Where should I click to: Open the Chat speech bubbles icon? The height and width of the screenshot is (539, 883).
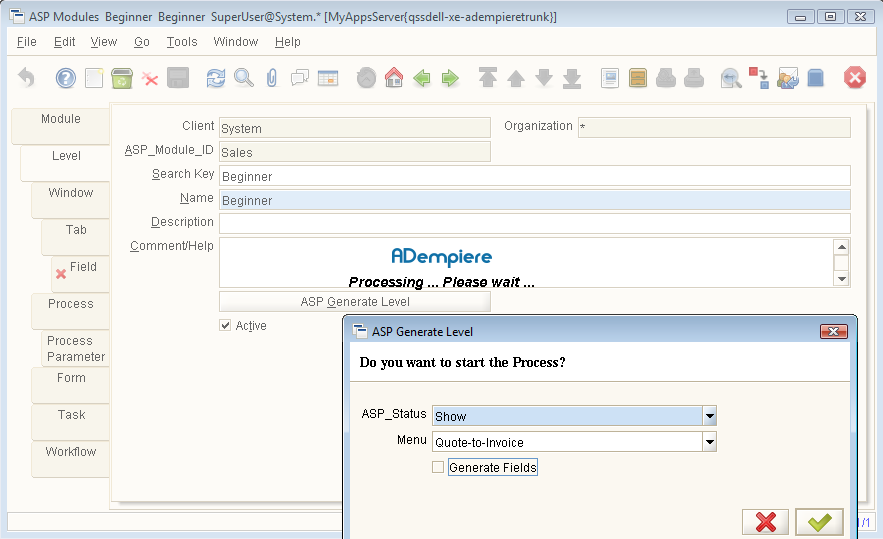300,78
